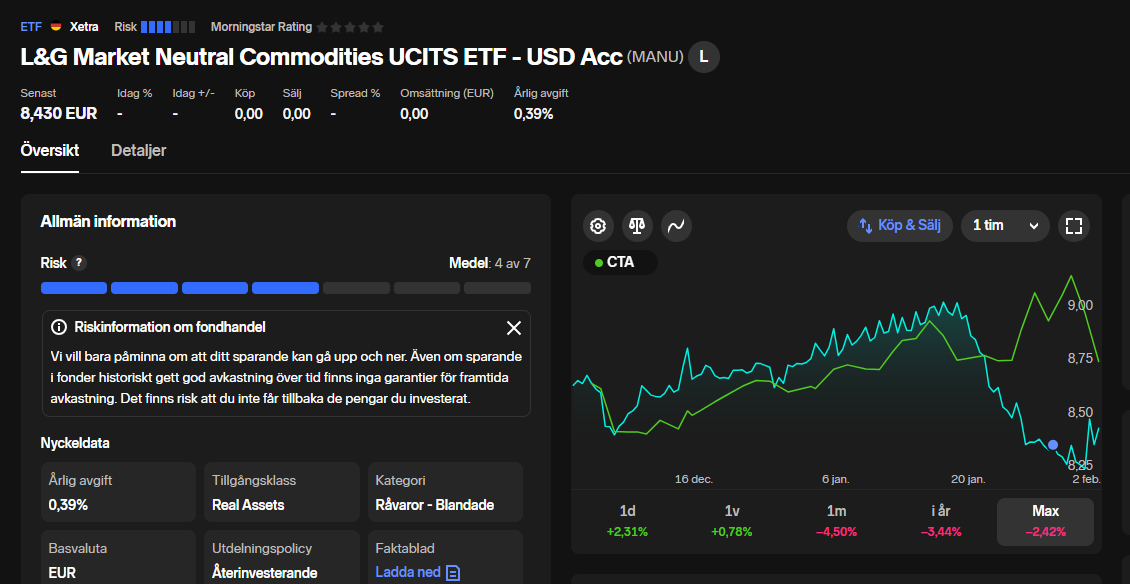
Task: Click the blue marker dot on chart
Action: (1053, 444)
